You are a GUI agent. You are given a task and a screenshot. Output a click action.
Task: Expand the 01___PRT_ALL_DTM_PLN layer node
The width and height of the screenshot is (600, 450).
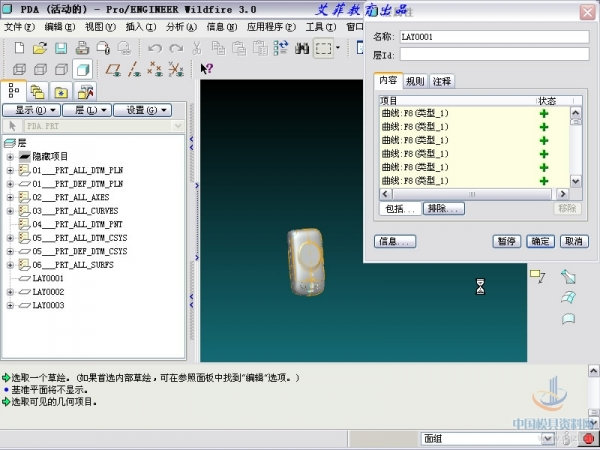pyautogui.click(x=10, y=171)
